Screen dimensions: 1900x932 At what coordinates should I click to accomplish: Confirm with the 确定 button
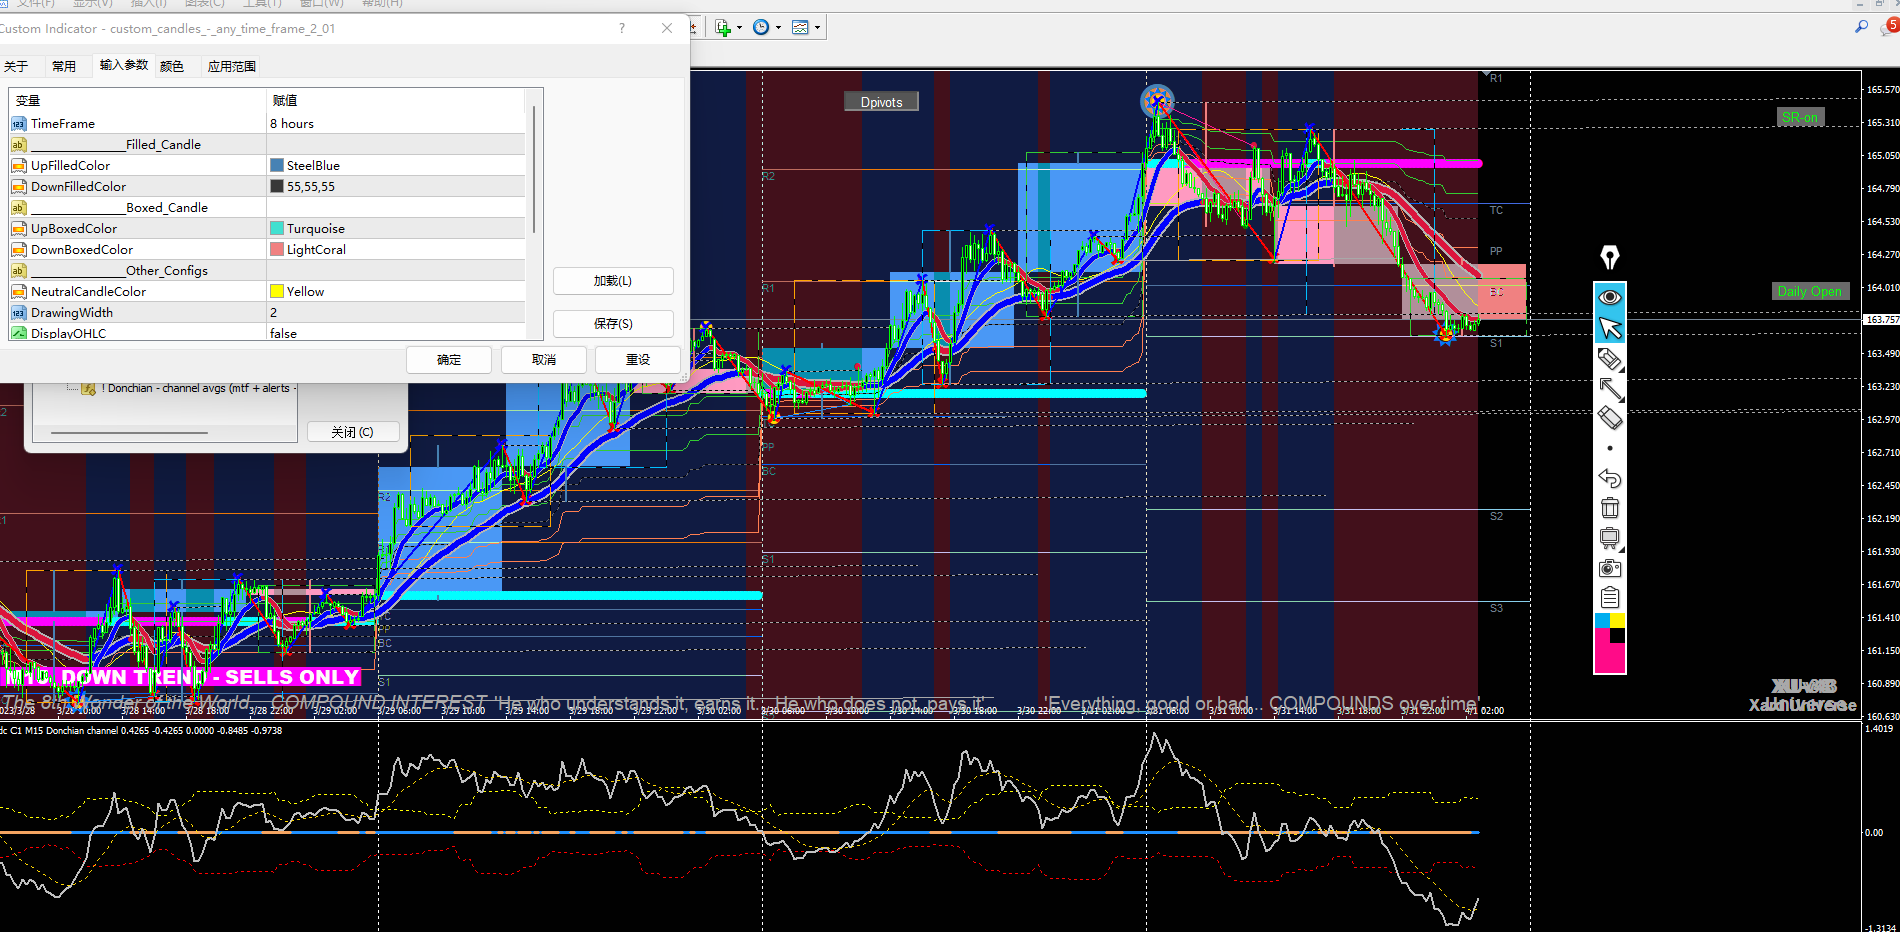[449, 360]
